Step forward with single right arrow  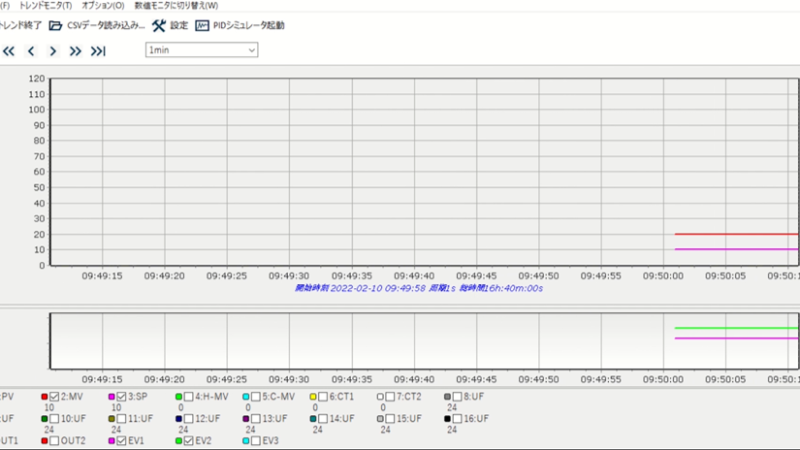click(x=53, y=51)
